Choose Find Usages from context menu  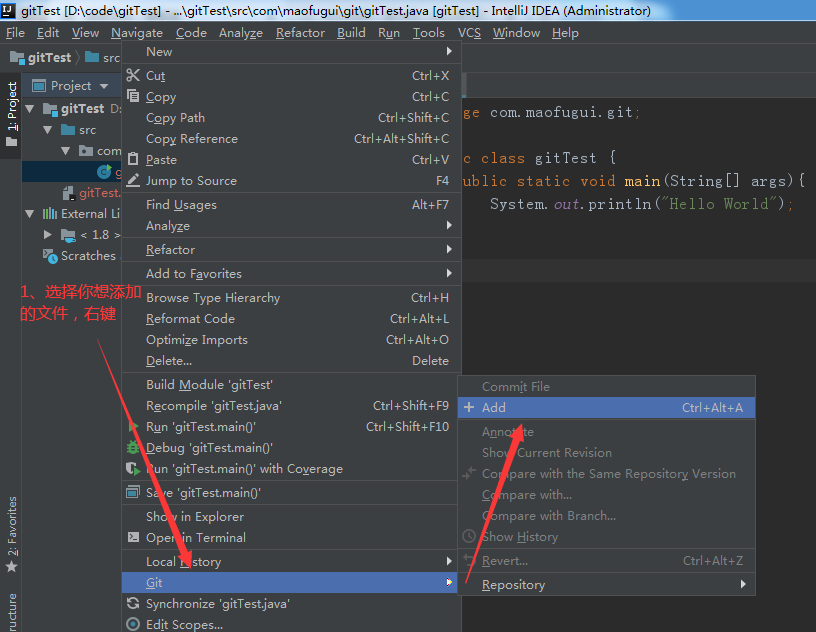(x=291, y=205)
